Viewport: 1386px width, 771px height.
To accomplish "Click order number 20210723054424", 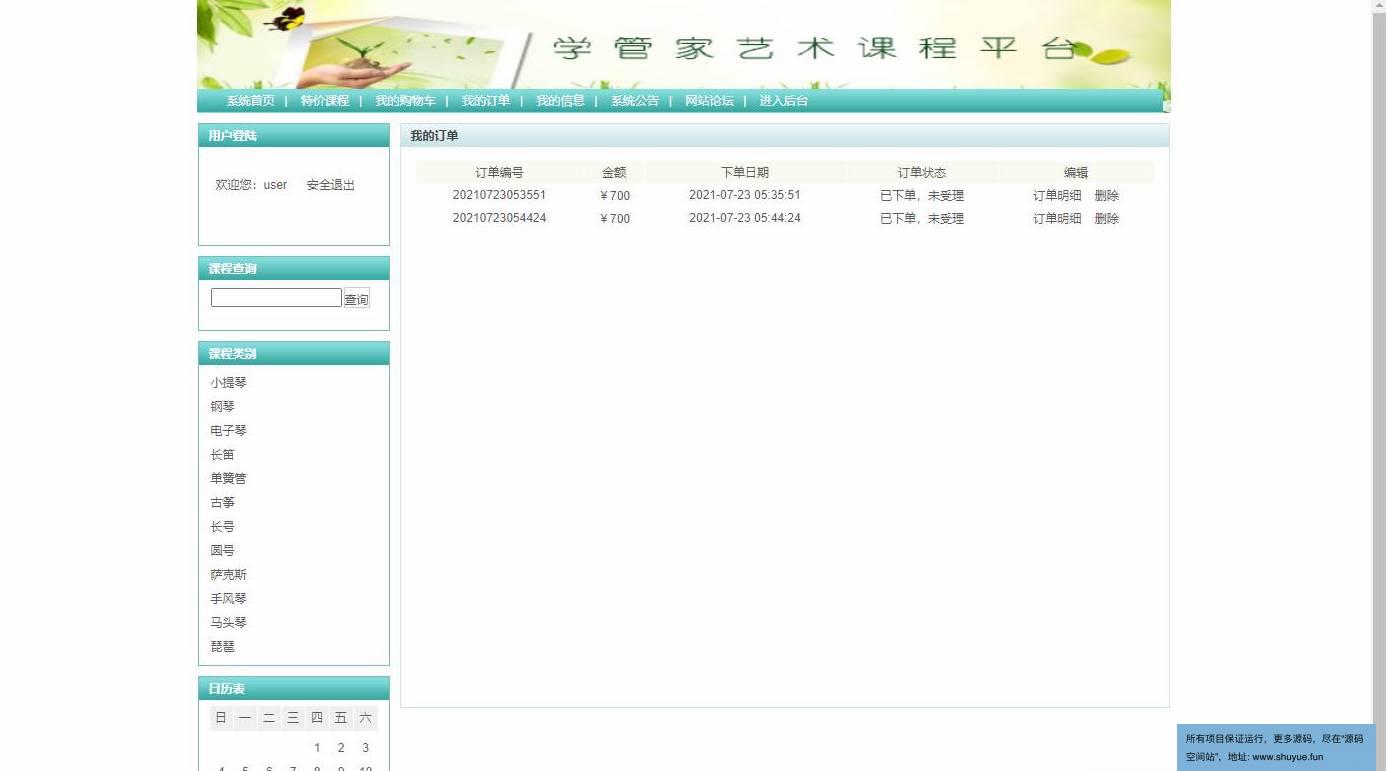I will 499,218.
